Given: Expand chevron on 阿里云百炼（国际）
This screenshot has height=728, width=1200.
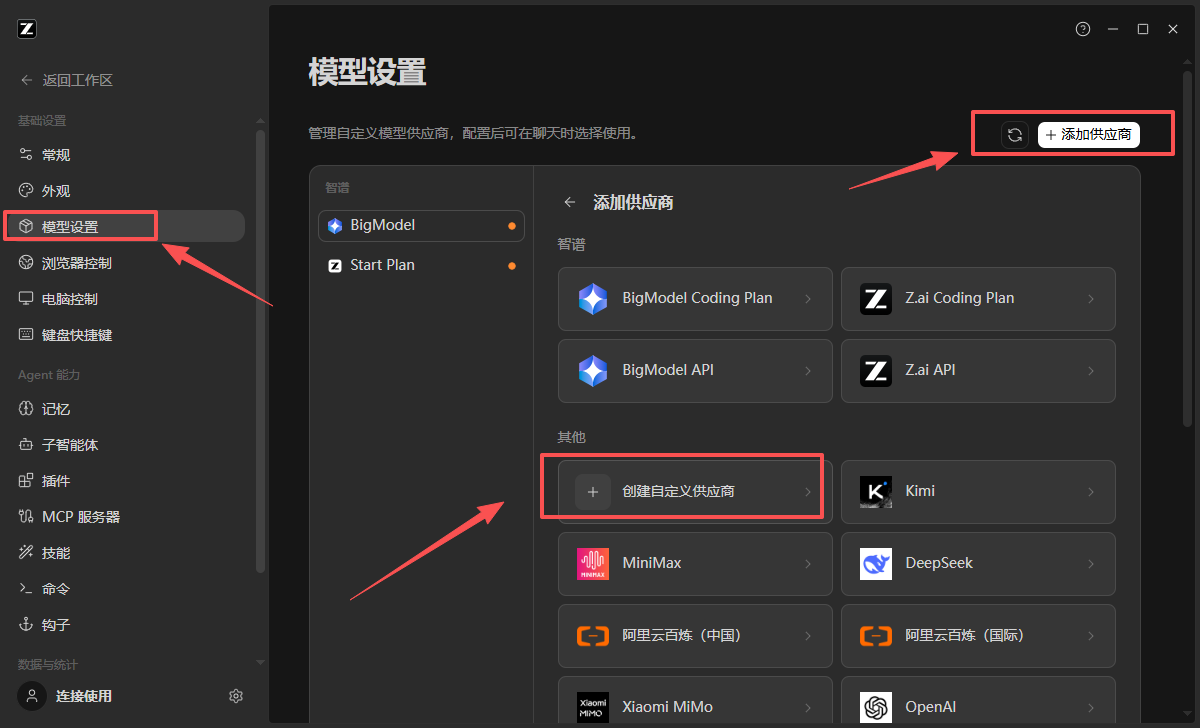Looking at the screenshot, I should tap(1091, 636).
